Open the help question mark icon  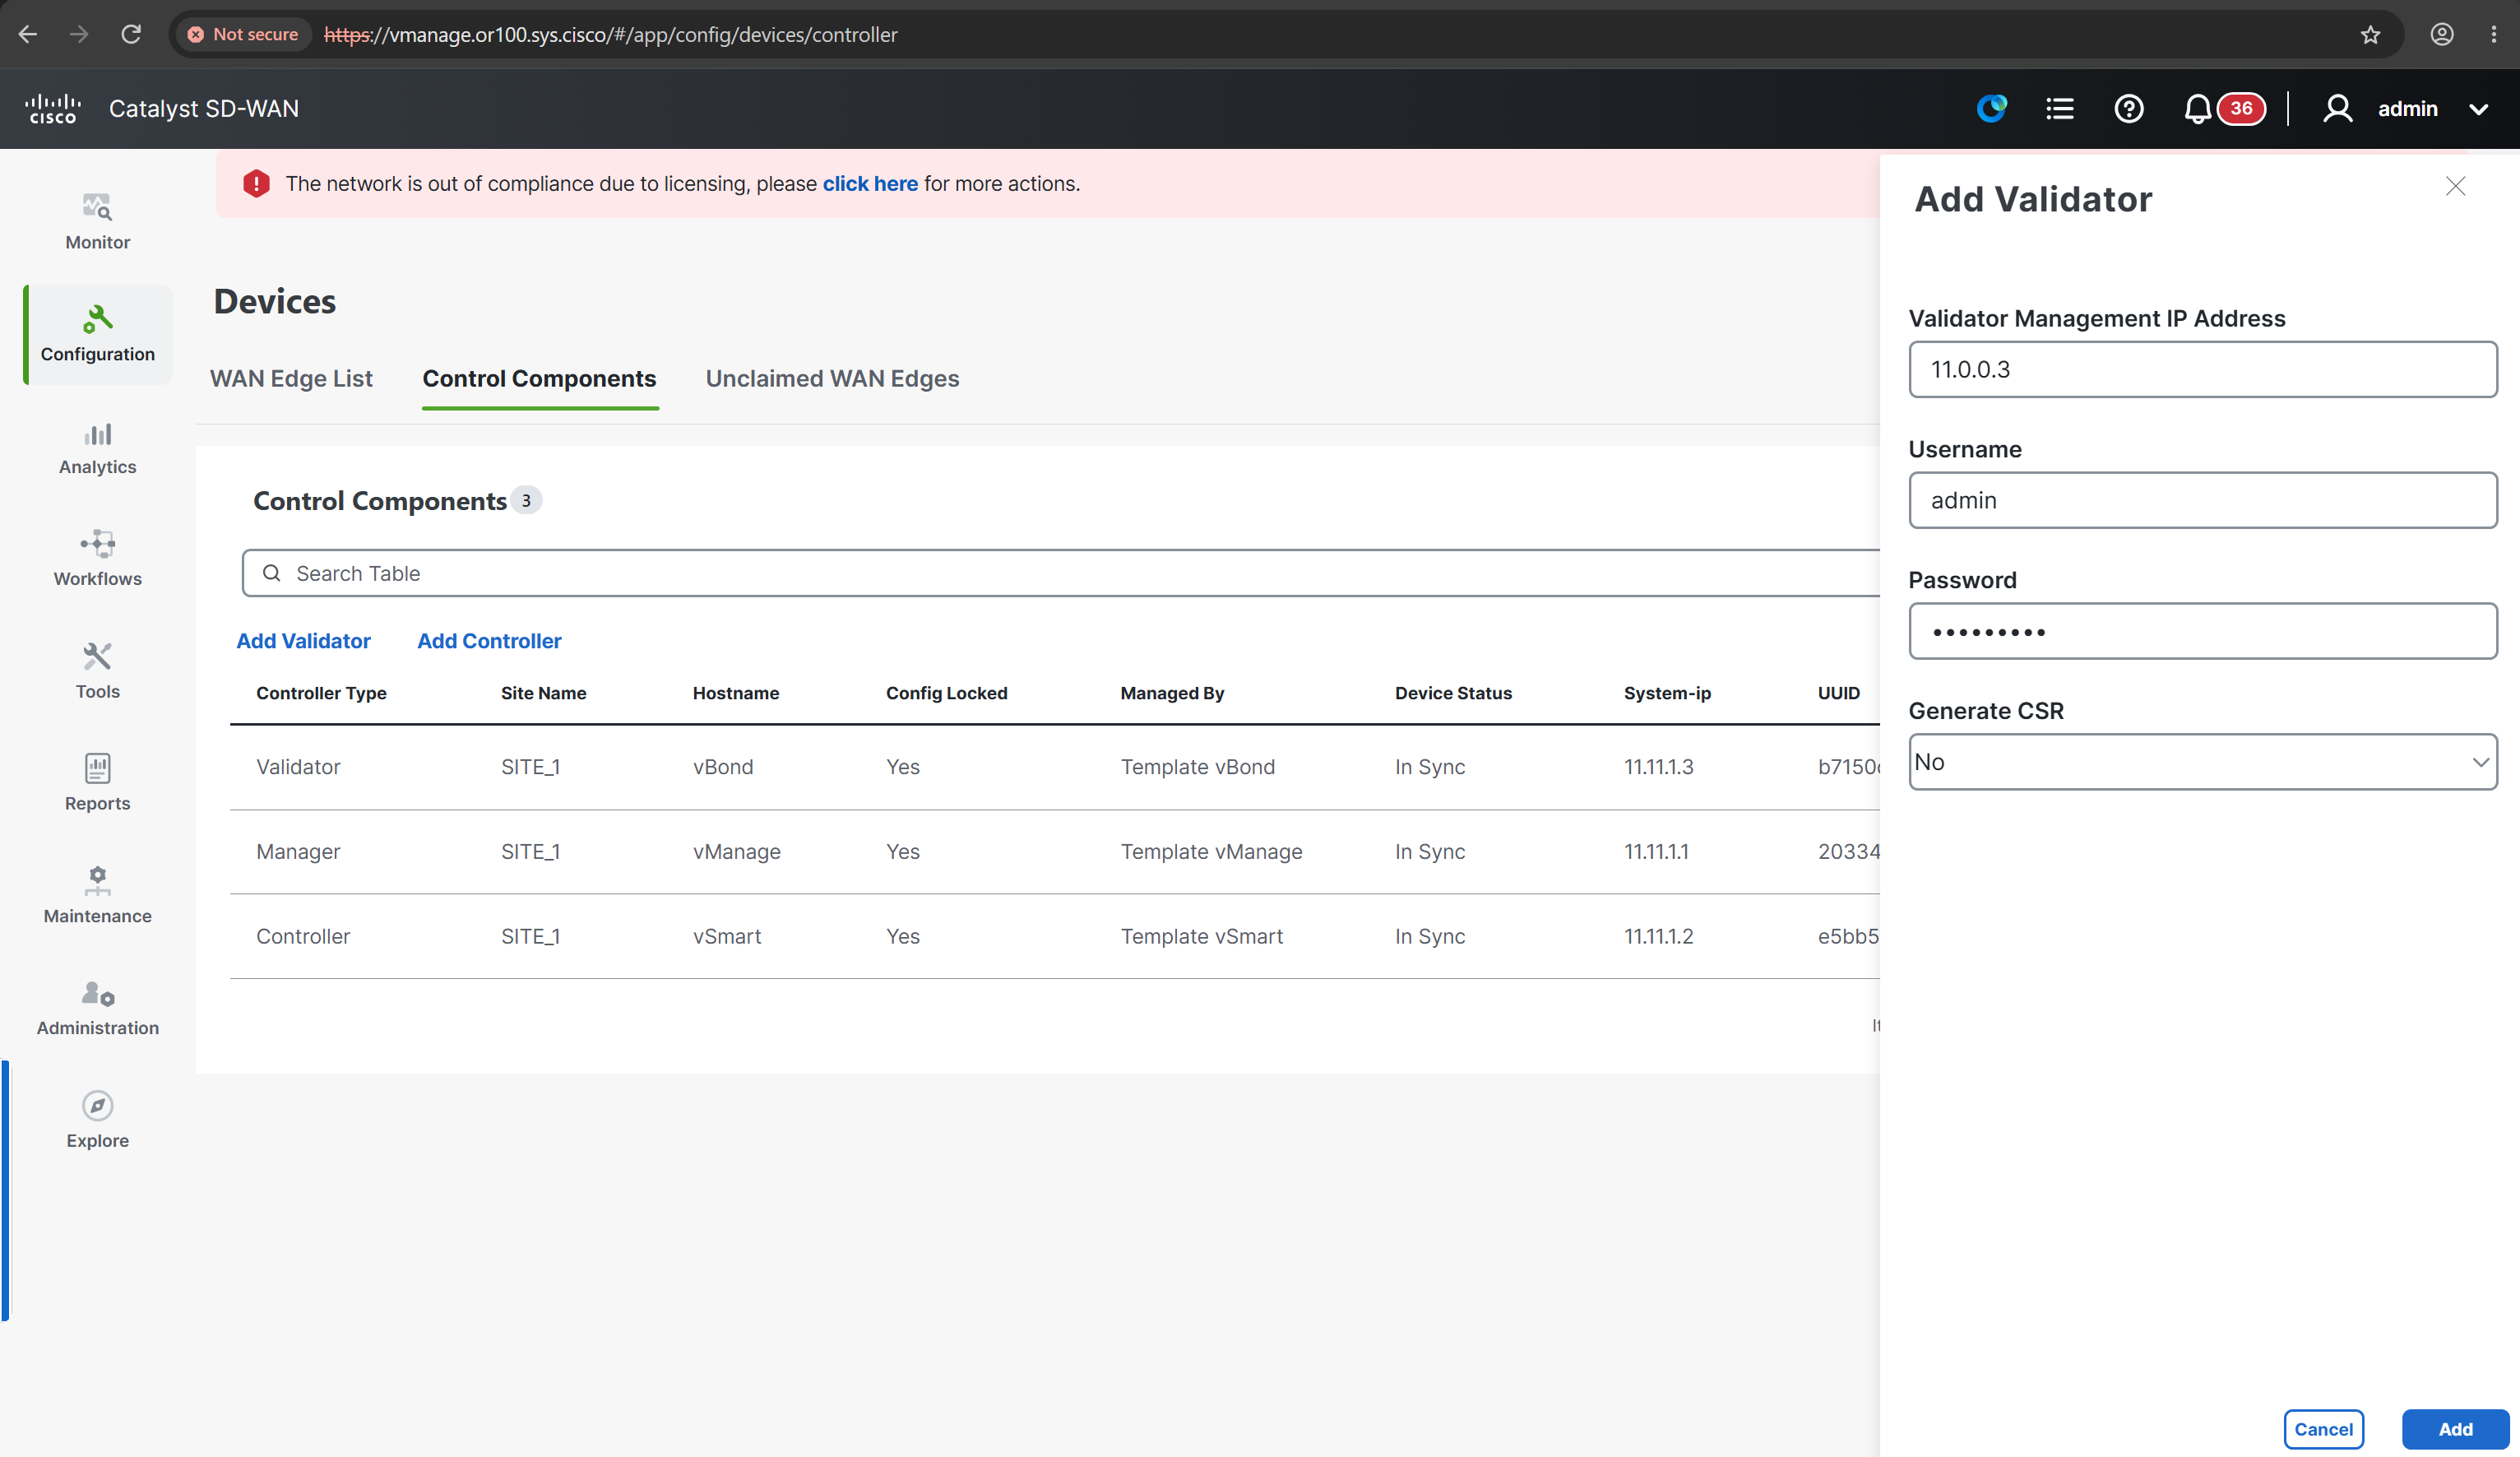(2129, 108)
